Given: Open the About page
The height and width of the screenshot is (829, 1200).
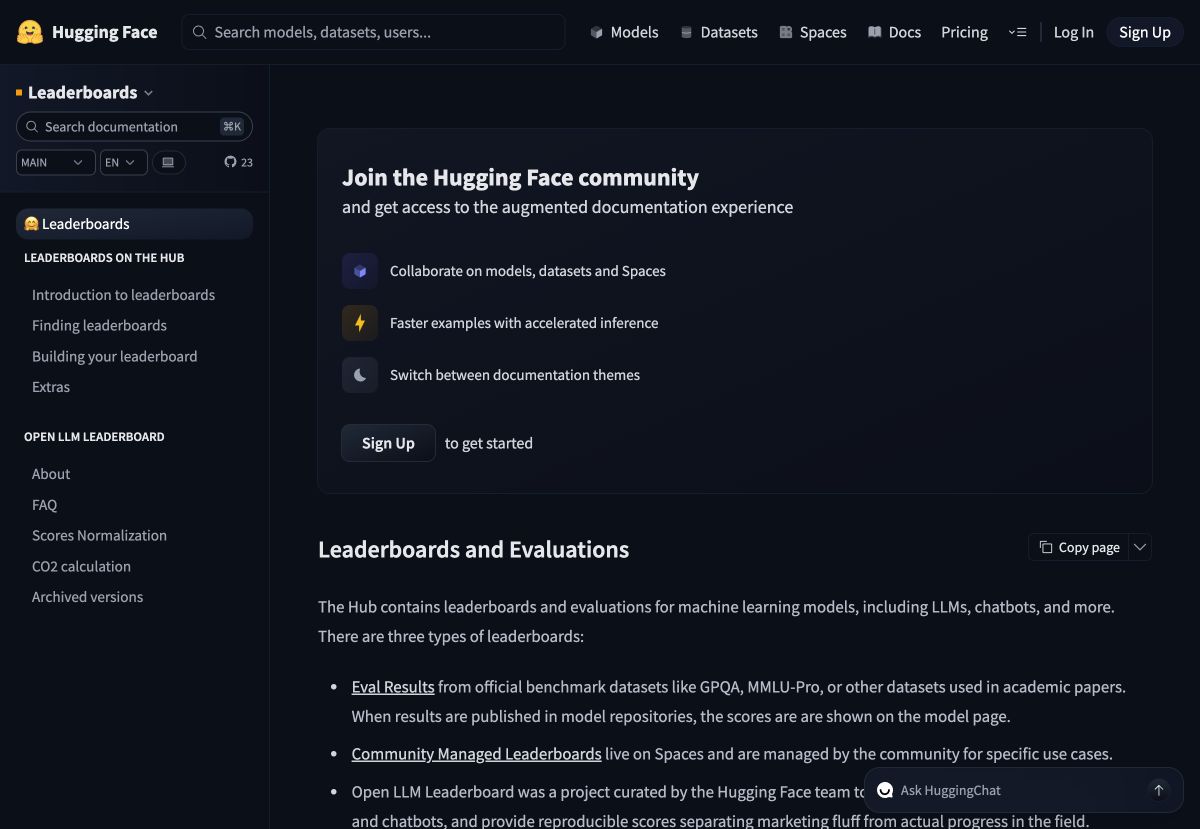Looking at the screenshot, I should pyautogui.click(x=51, y=474).
